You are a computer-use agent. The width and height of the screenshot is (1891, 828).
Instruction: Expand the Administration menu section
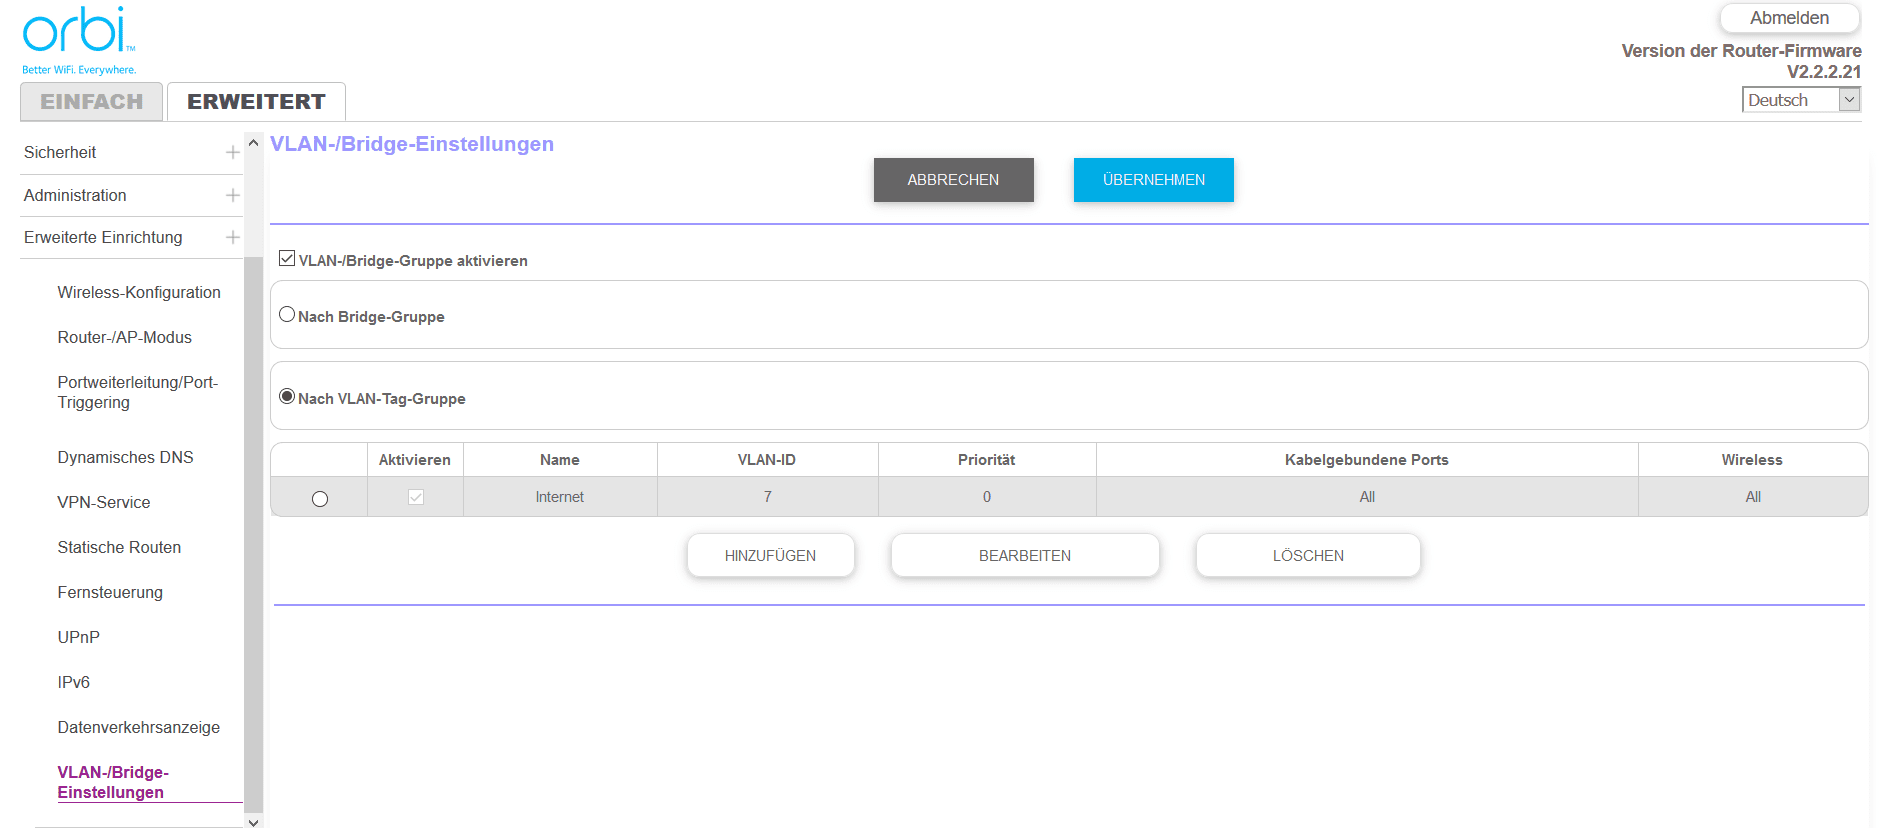click(x=232, y=195)
